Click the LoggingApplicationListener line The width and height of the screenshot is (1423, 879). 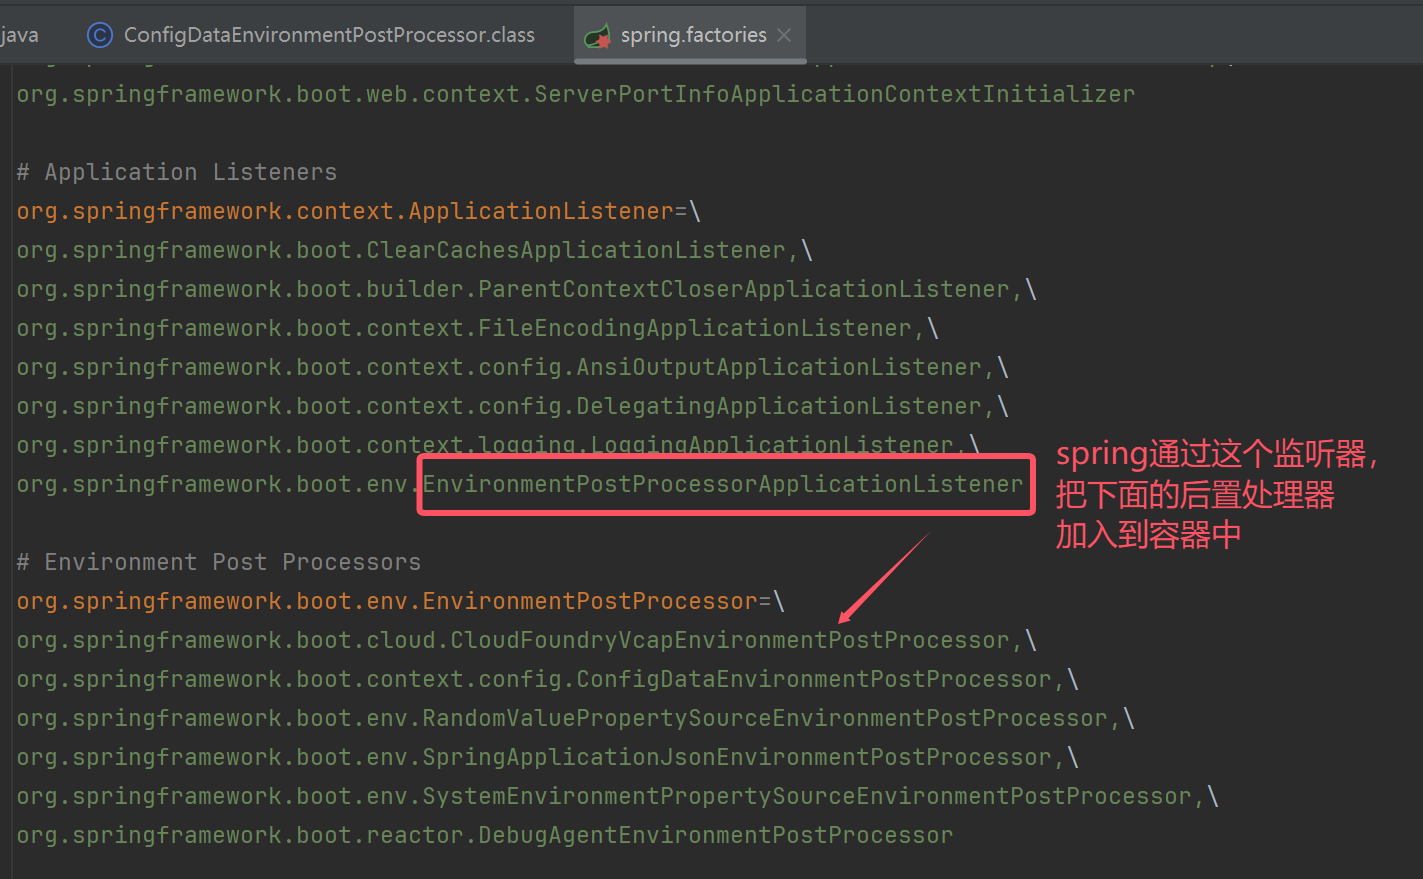pos(498,445)
